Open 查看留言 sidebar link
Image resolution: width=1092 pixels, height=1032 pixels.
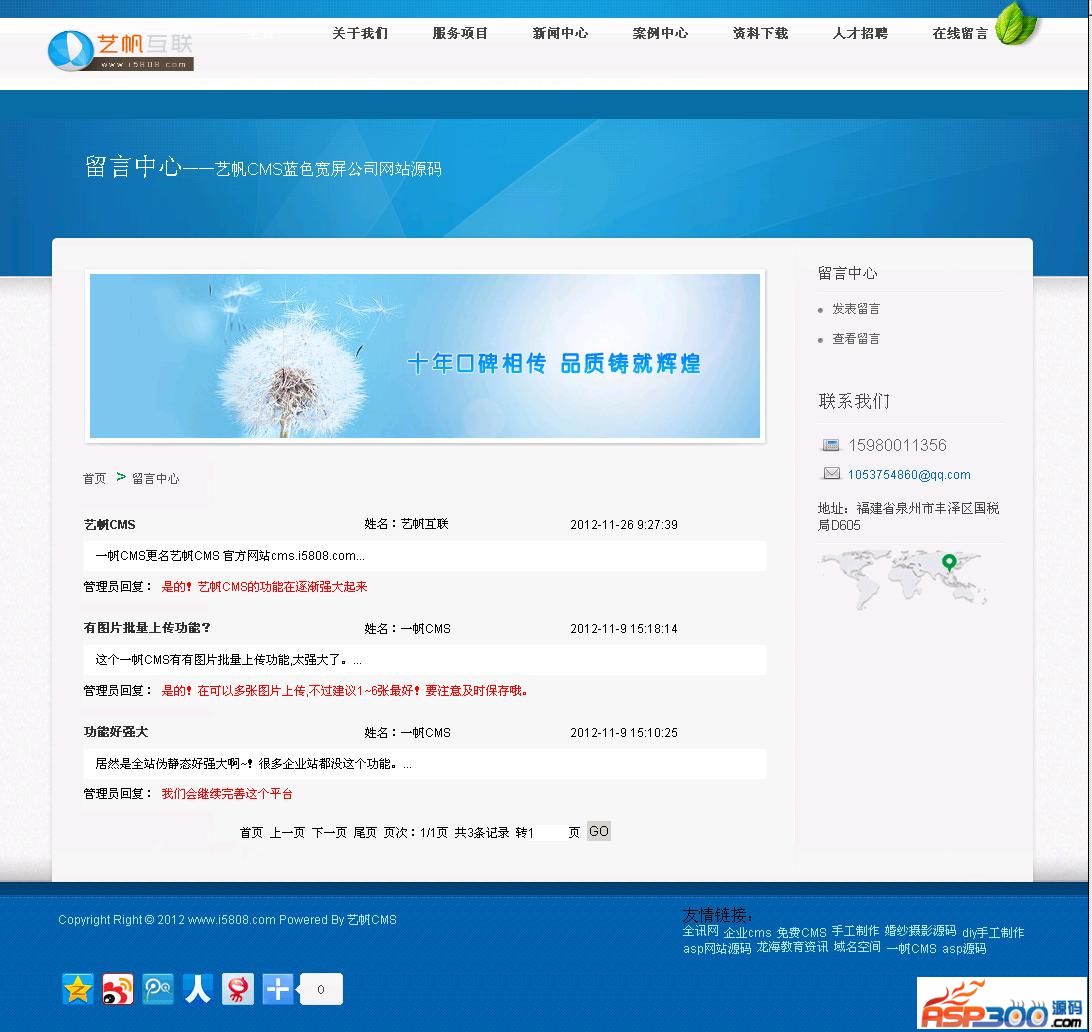coord(856,339)
